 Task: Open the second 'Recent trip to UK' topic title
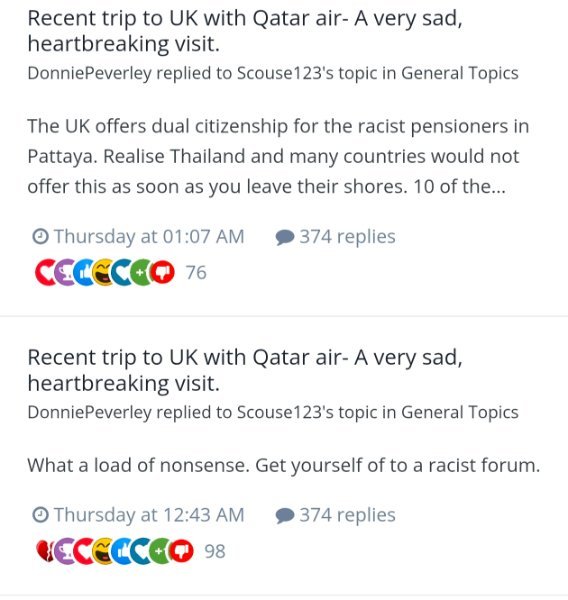245,370
